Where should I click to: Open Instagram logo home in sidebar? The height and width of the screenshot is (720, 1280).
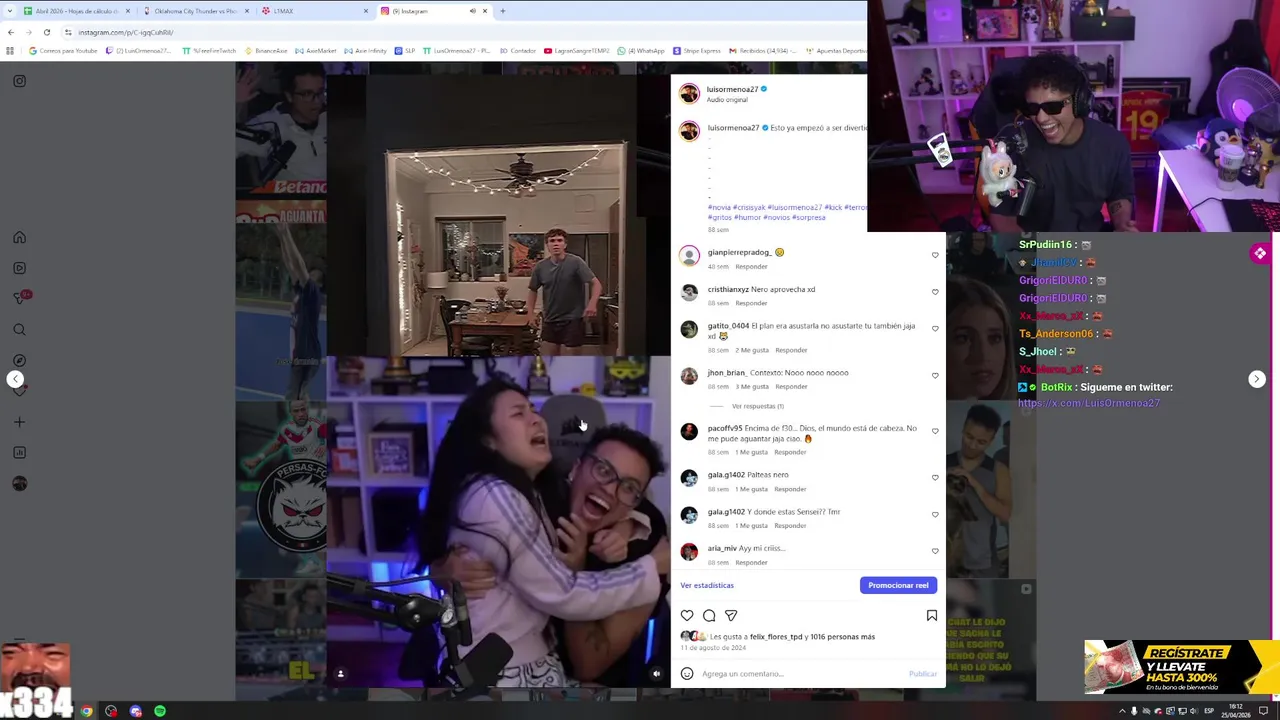tap(19, 81)
